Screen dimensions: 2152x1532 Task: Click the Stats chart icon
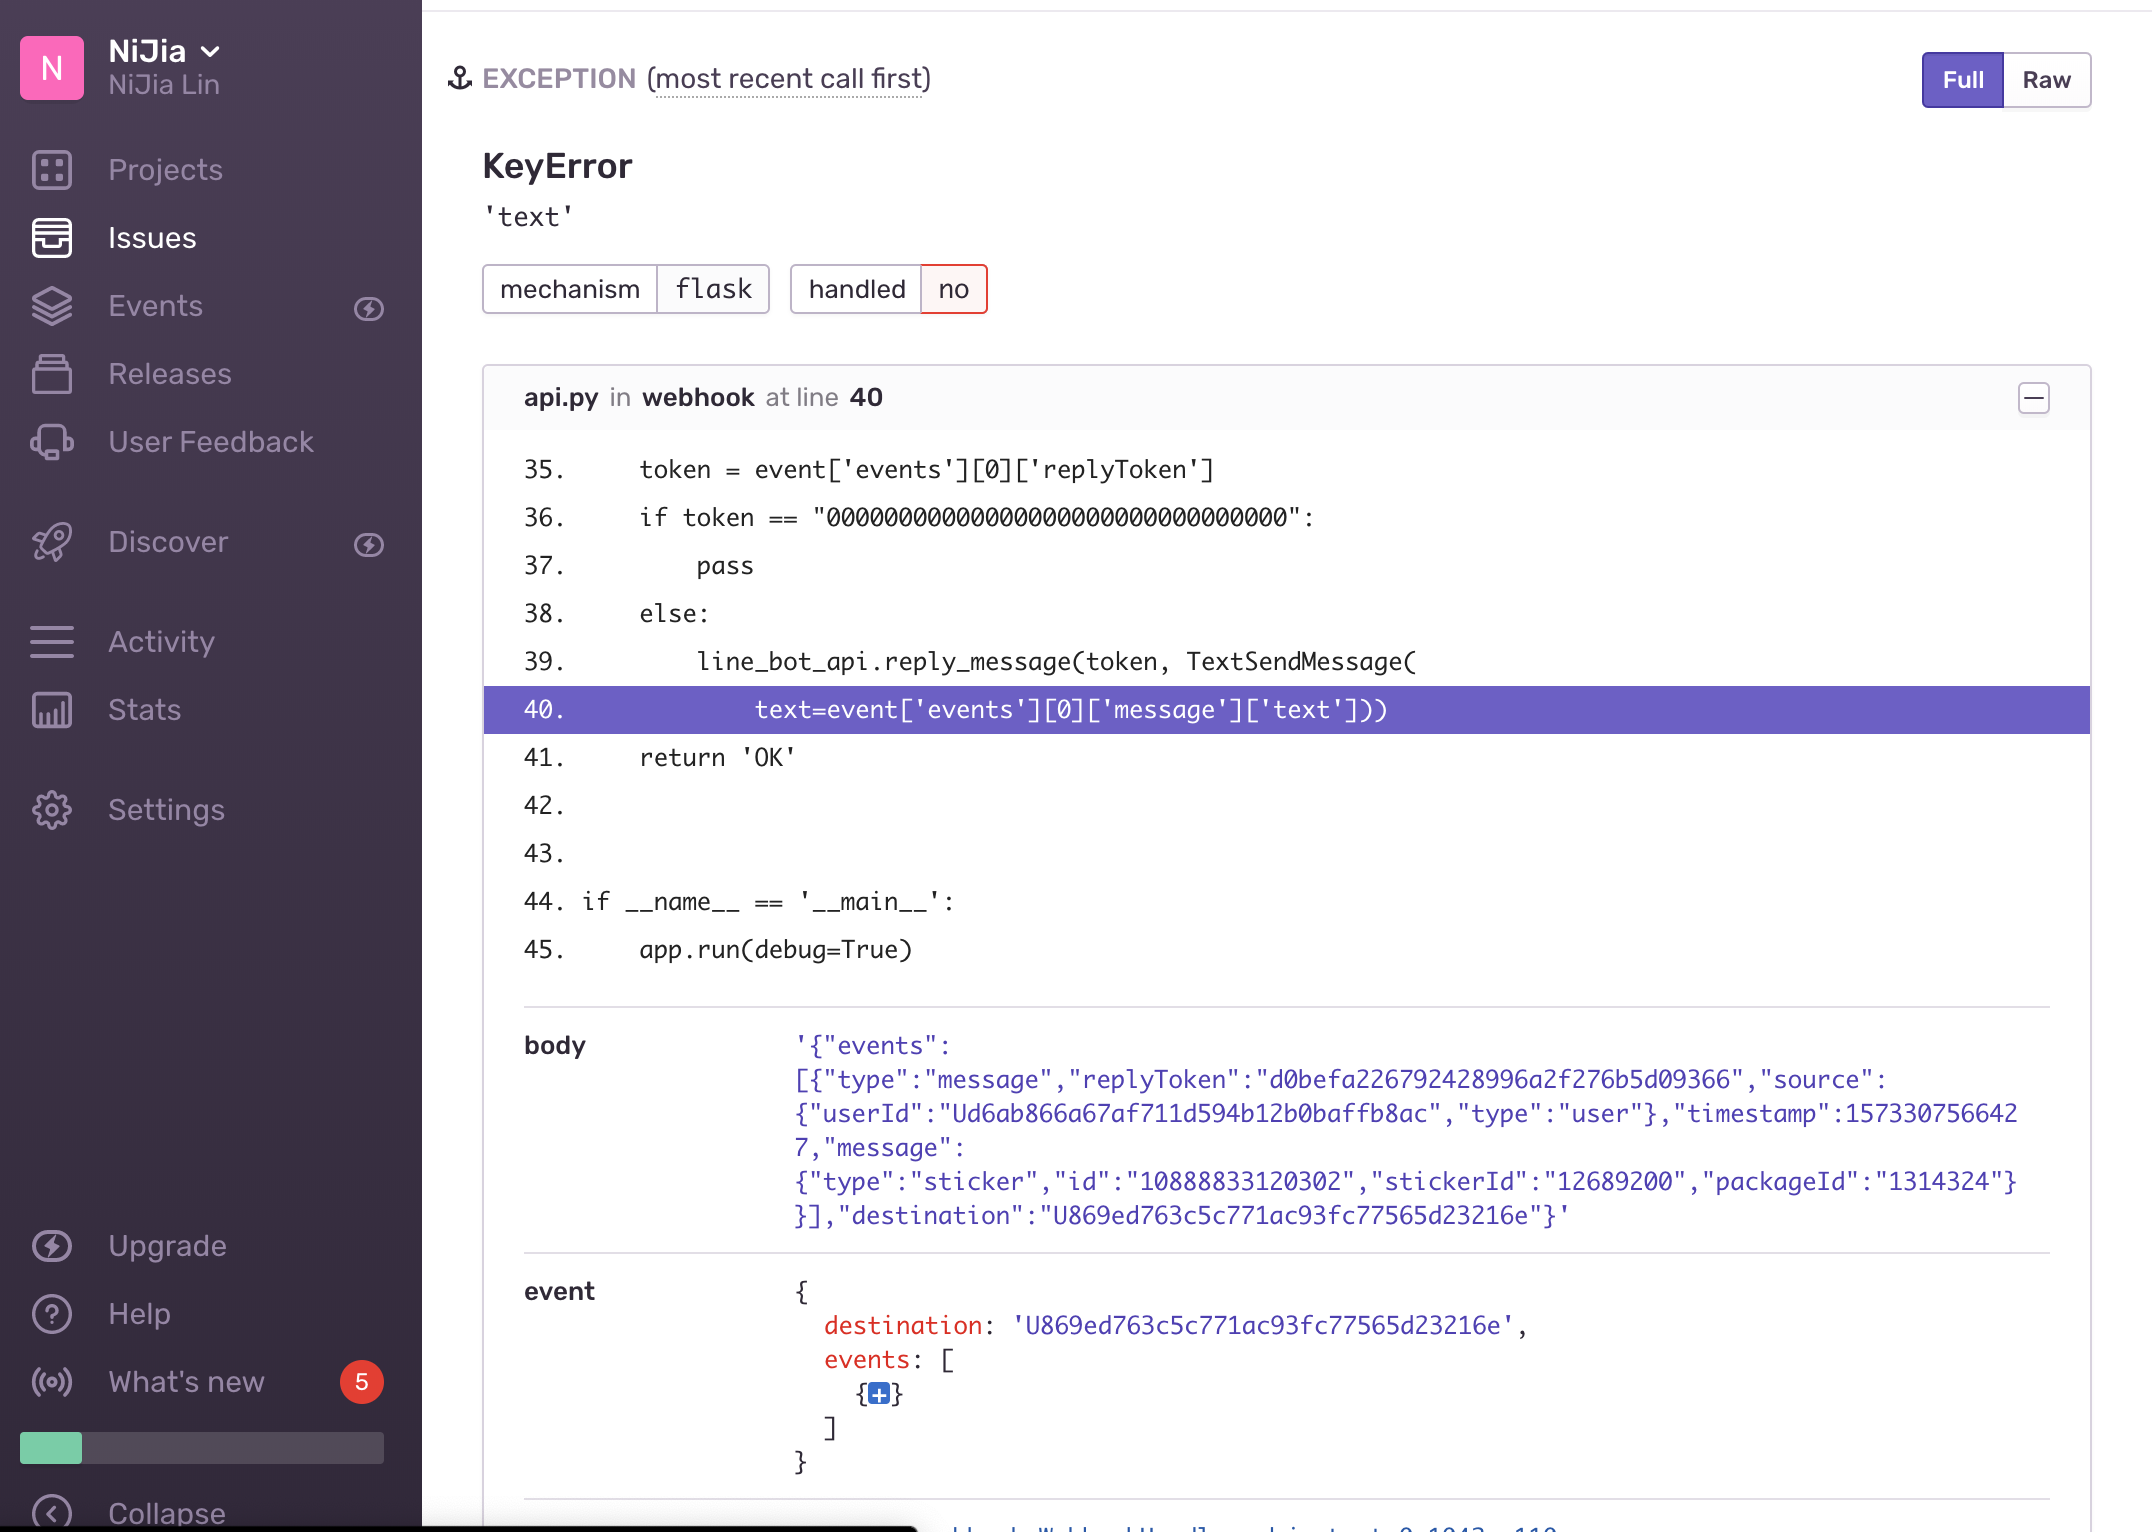pos(51,710)
